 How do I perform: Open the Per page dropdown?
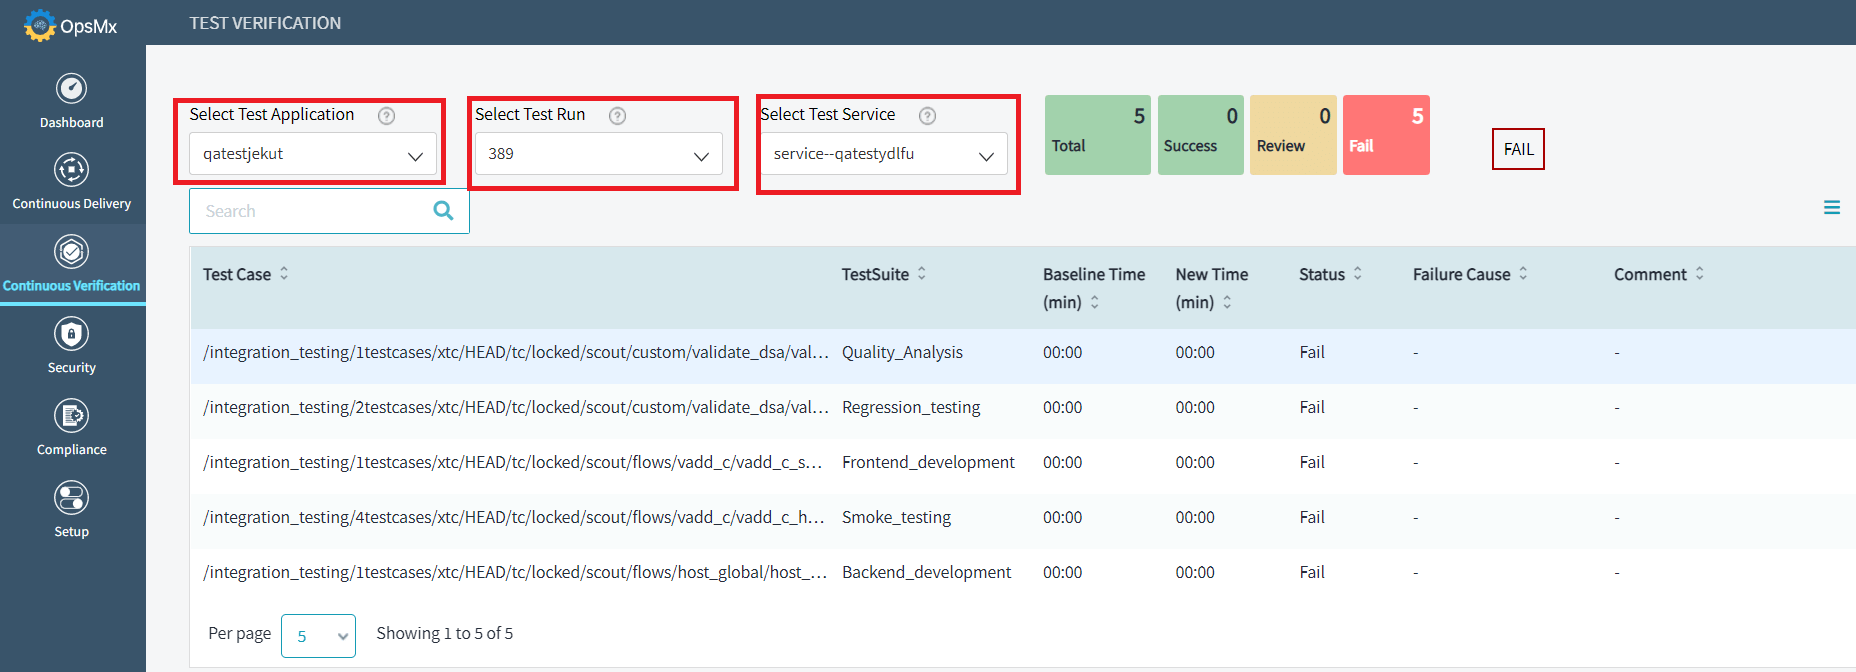(x=318, y=636)
